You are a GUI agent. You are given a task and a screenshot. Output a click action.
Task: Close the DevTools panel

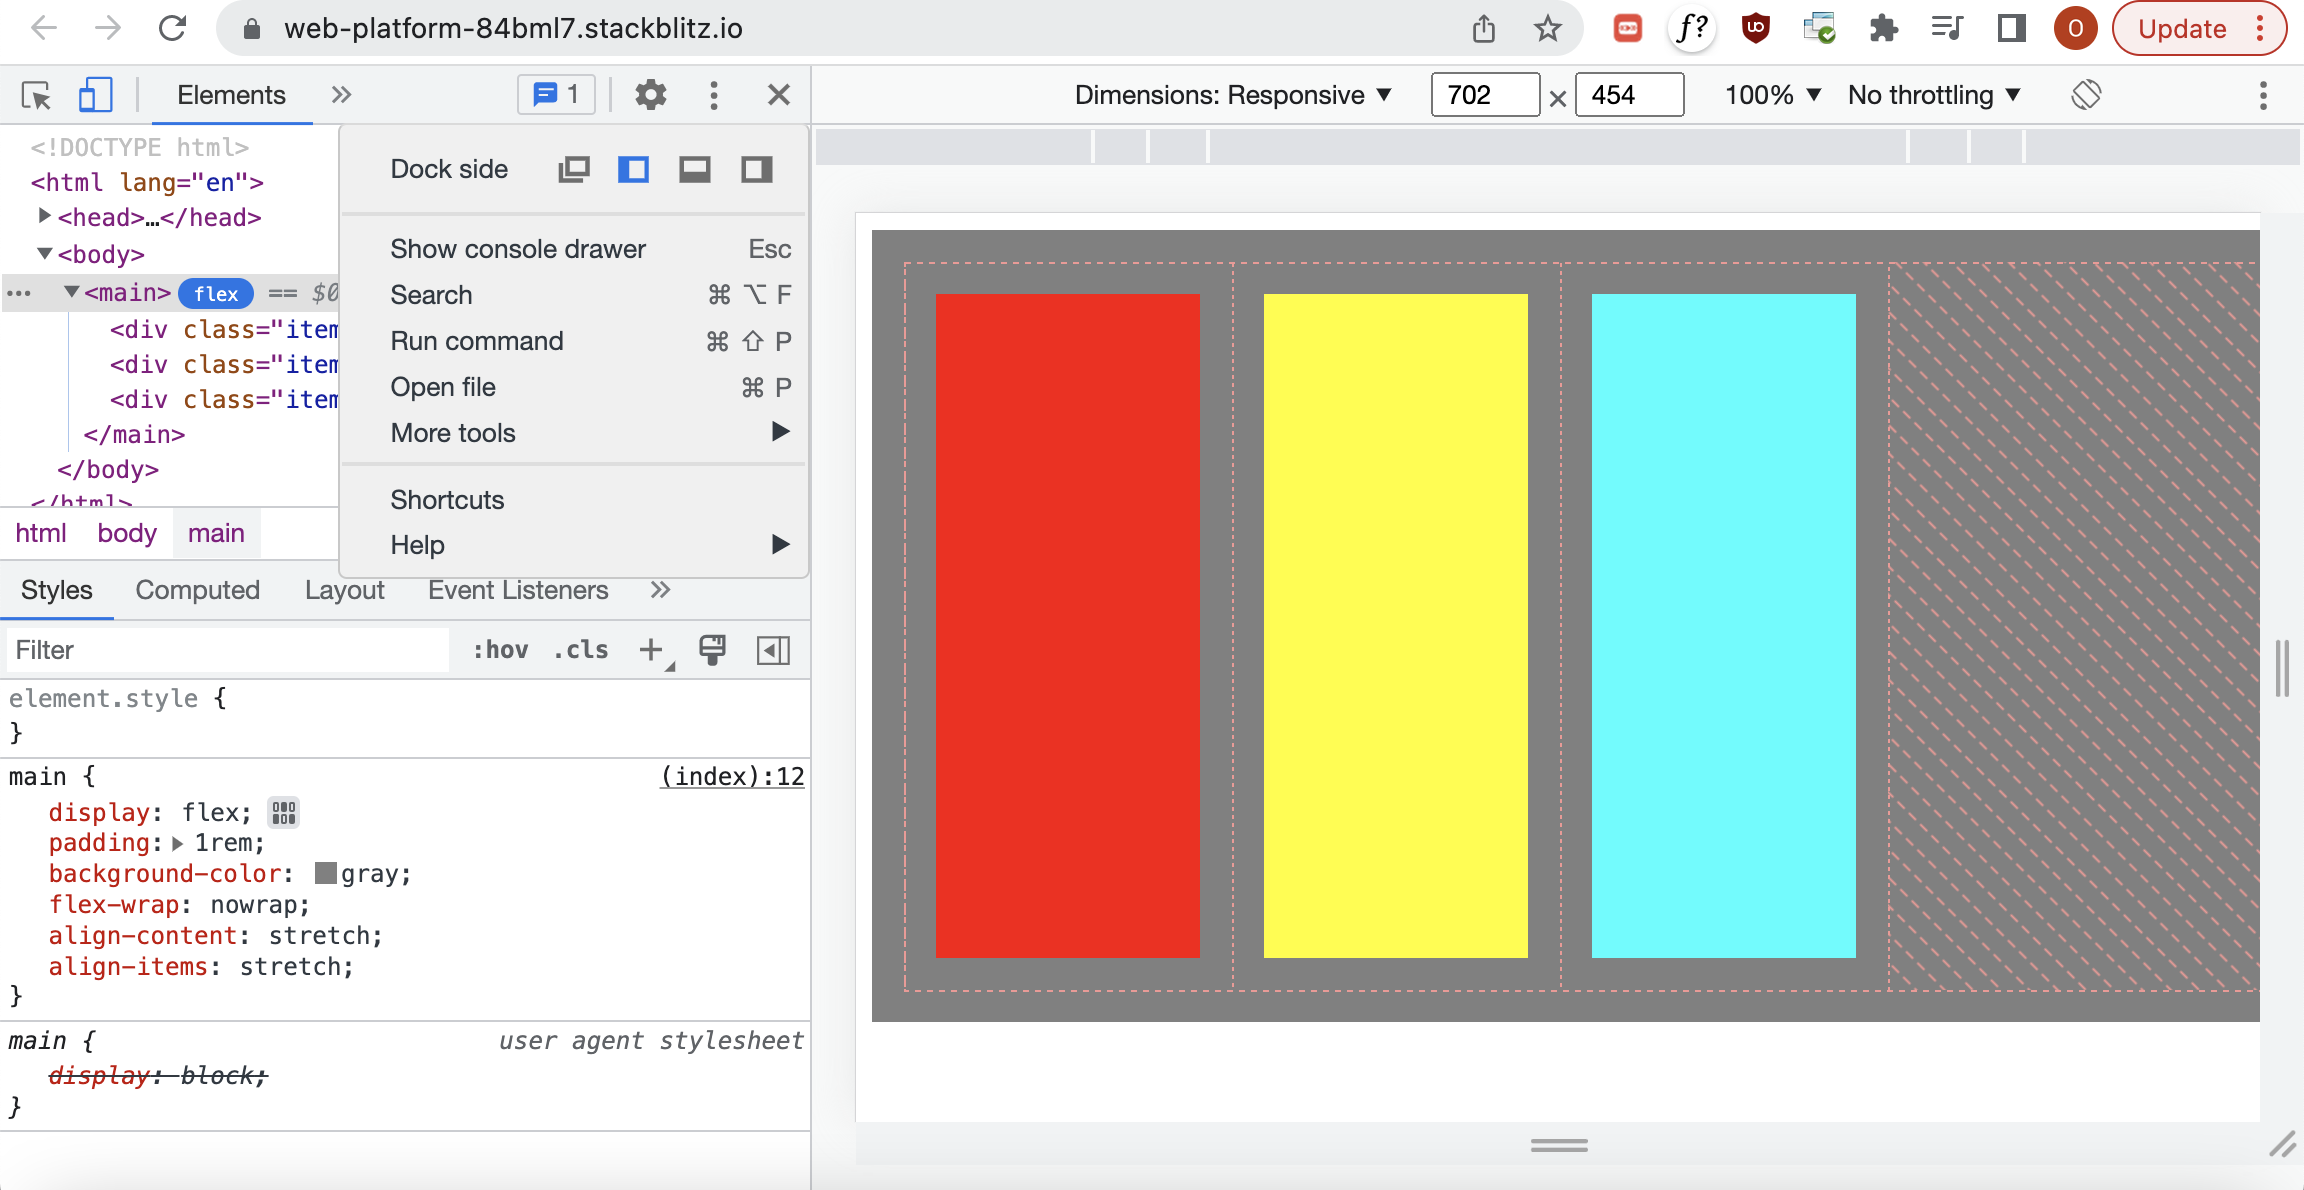click(779, 95)
